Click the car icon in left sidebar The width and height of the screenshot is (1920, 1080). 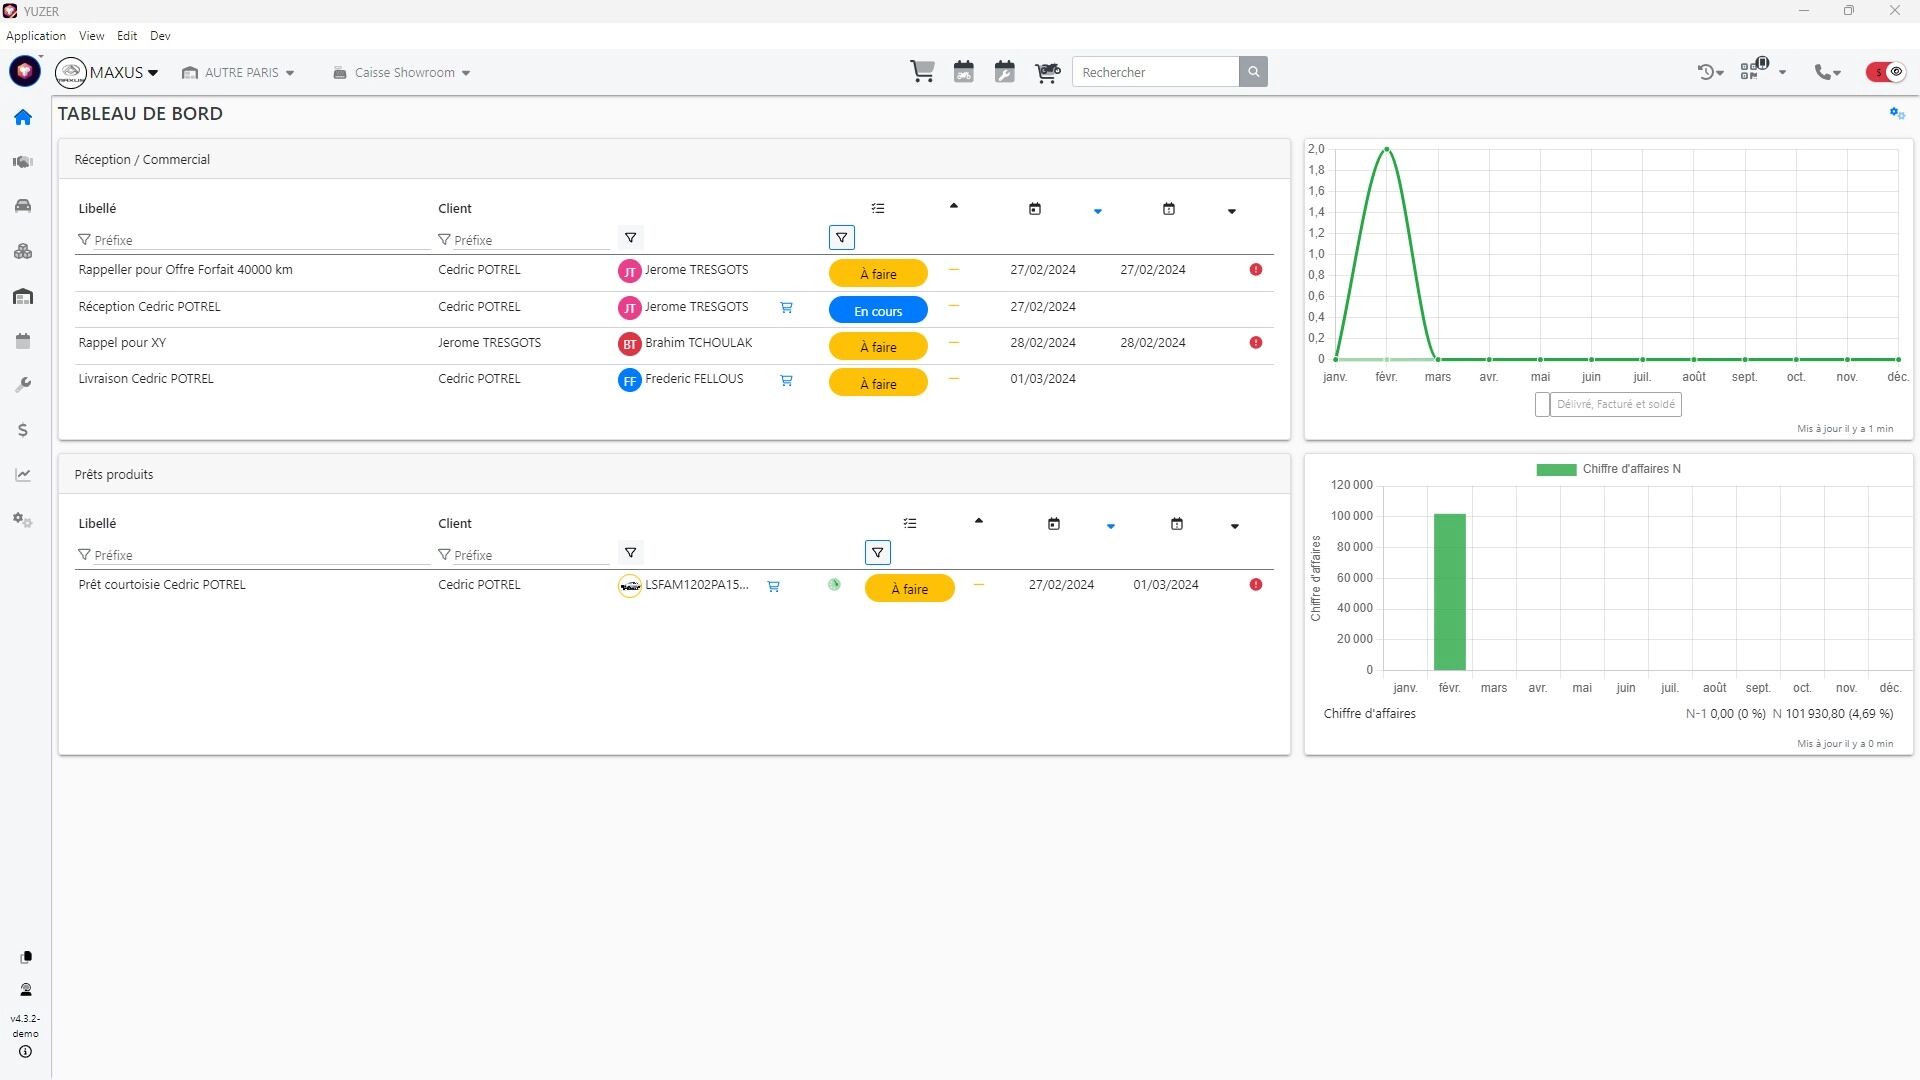(23, 206)
